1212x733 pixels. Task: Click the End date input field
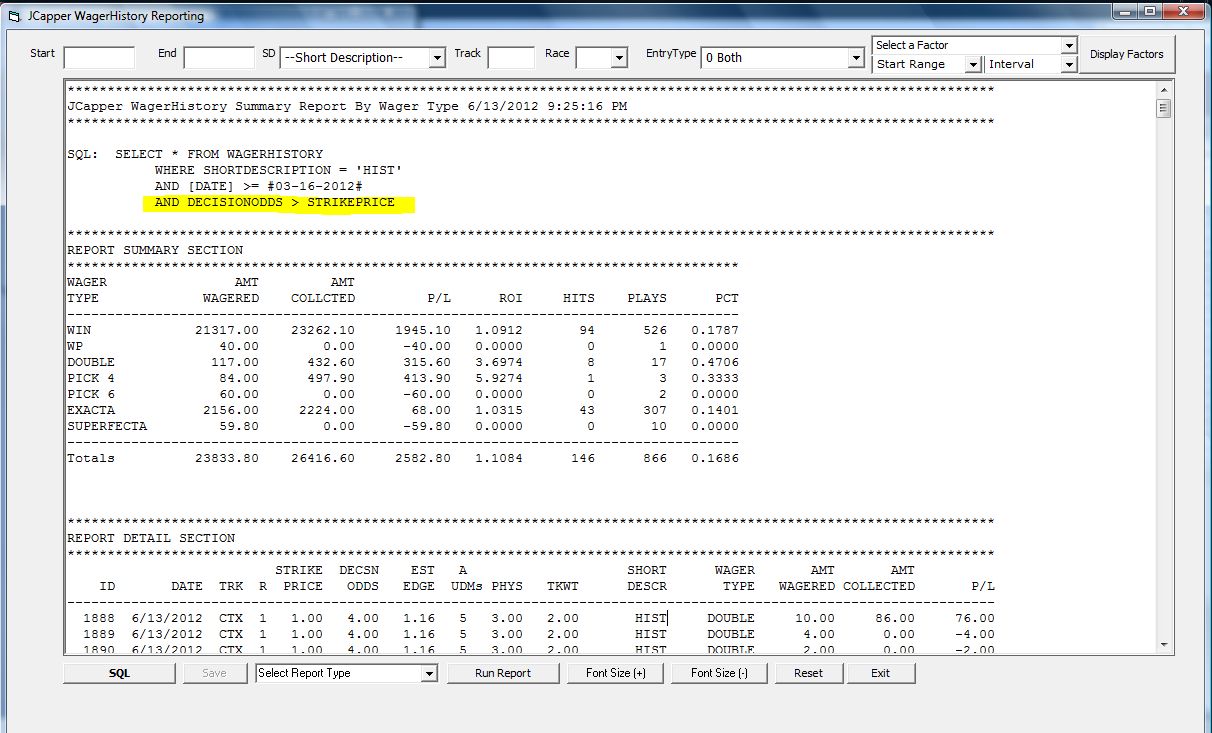point(218,58)
